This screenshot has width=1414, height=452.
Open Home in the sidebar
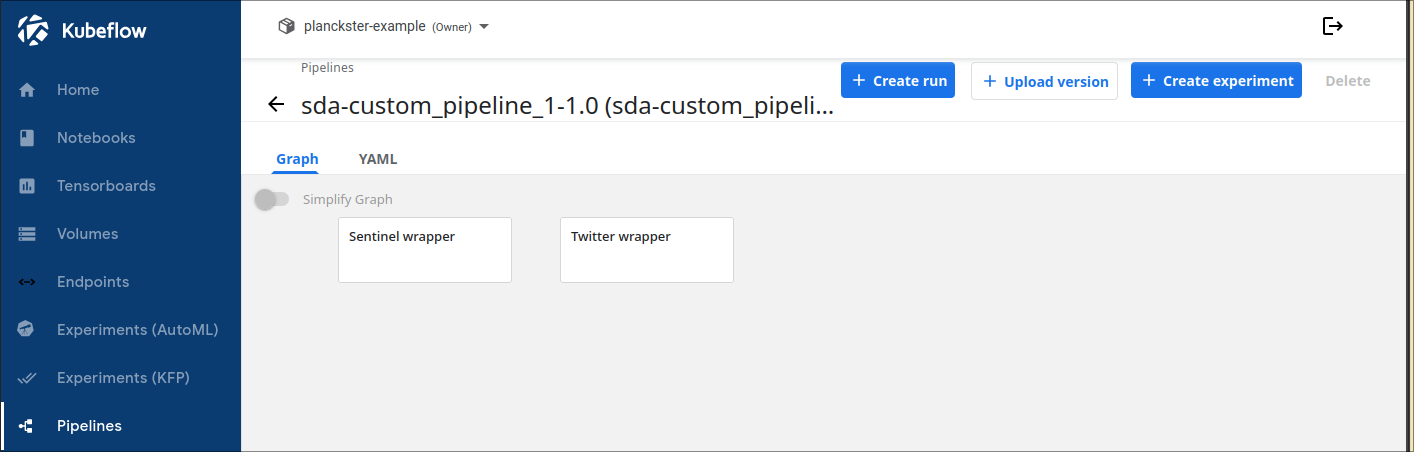[121, 90]
